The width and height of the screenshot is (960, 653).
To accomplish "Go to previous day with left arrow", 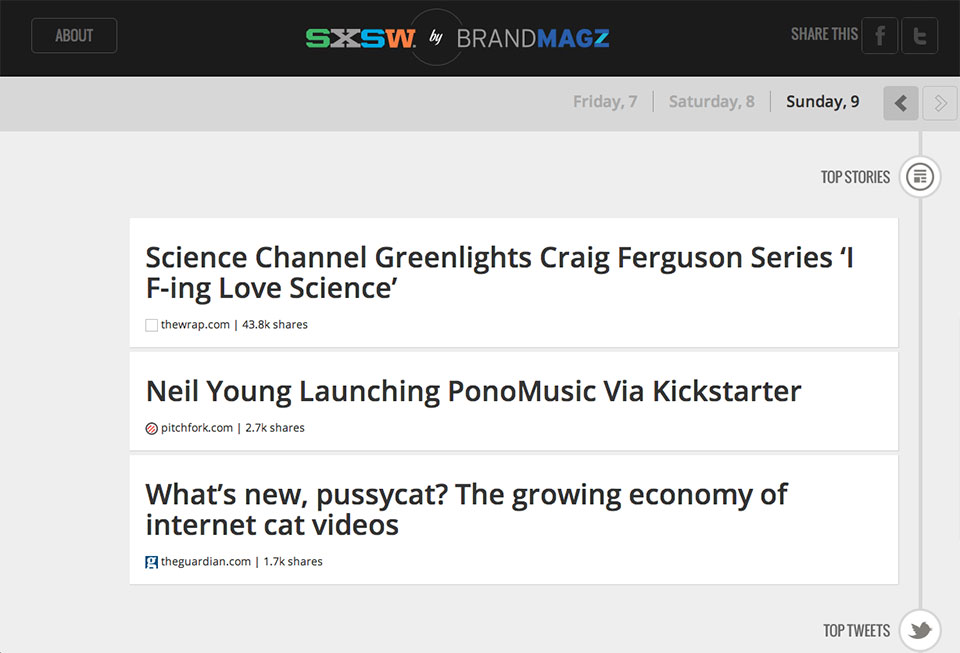I will pyautogui.click(x=901, y=103).
